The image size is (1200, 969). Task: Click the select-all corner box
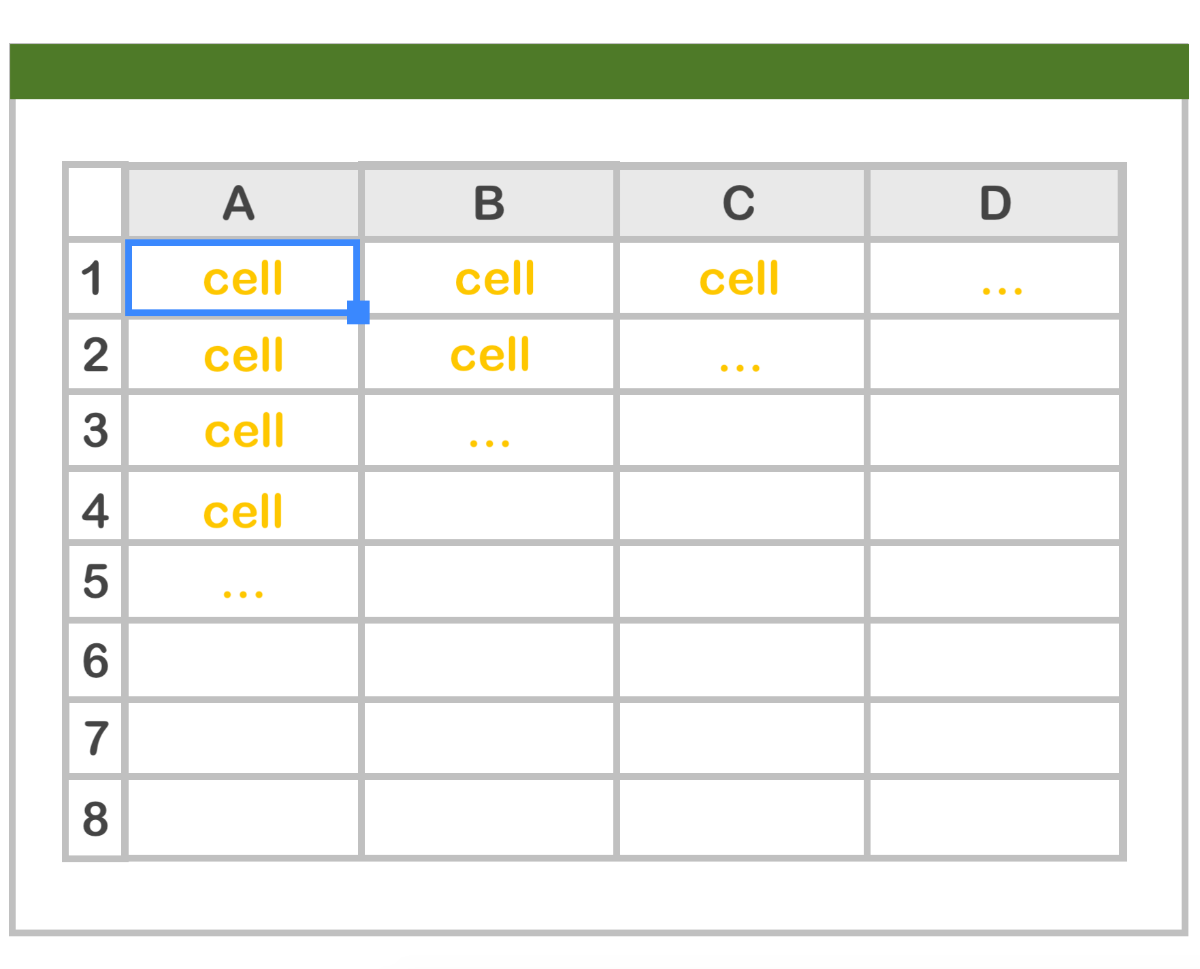tap(94, 203)
